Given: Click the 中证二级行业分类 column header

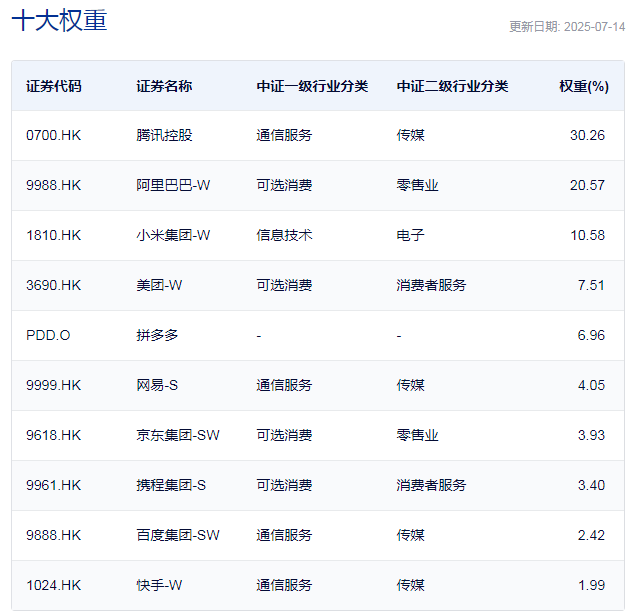Looking at the screenshot, I should pyautogui.click(x=452, y=86).
